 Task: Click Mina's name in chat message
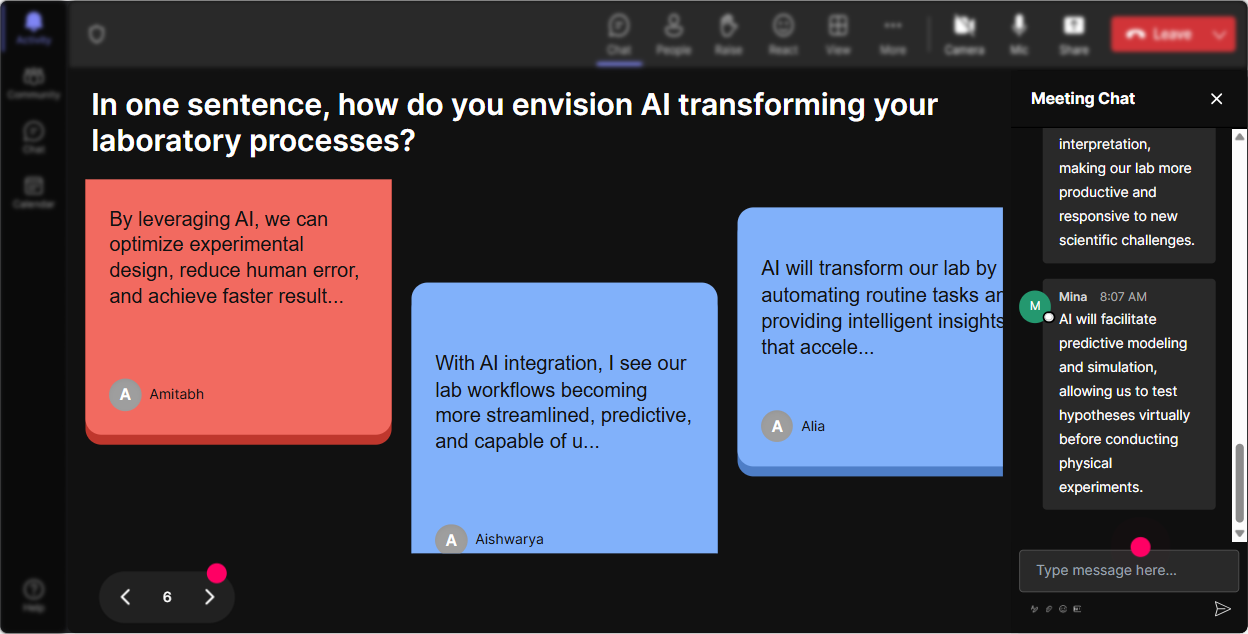1073,297
